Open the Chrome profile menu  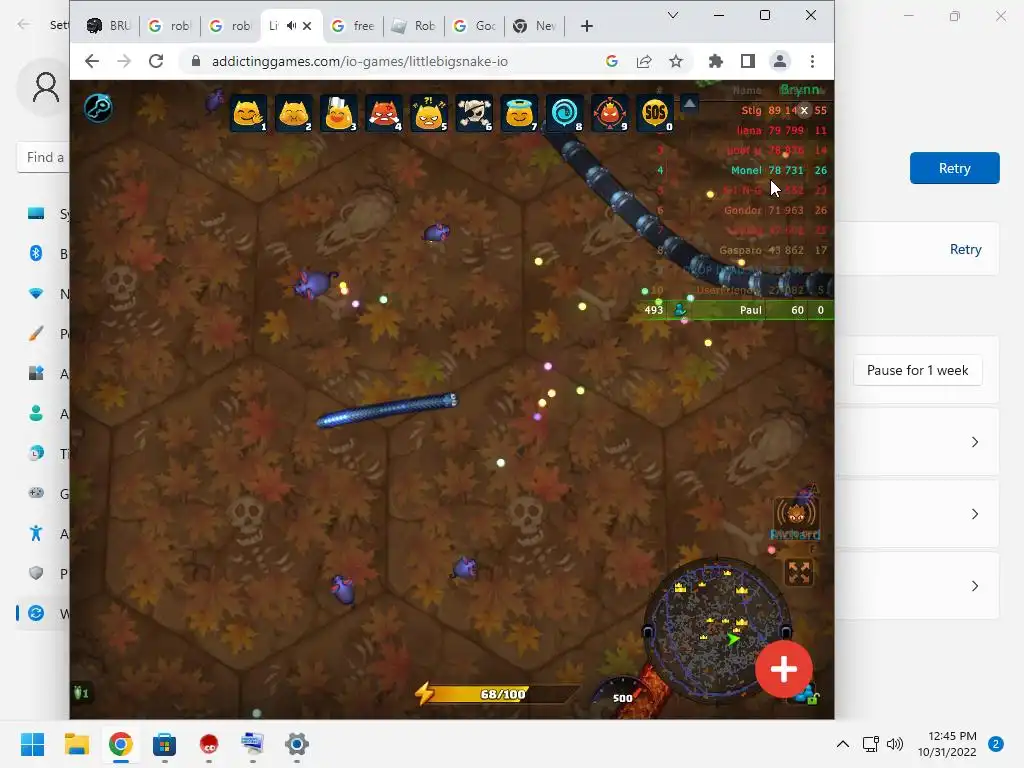[780, 61]
